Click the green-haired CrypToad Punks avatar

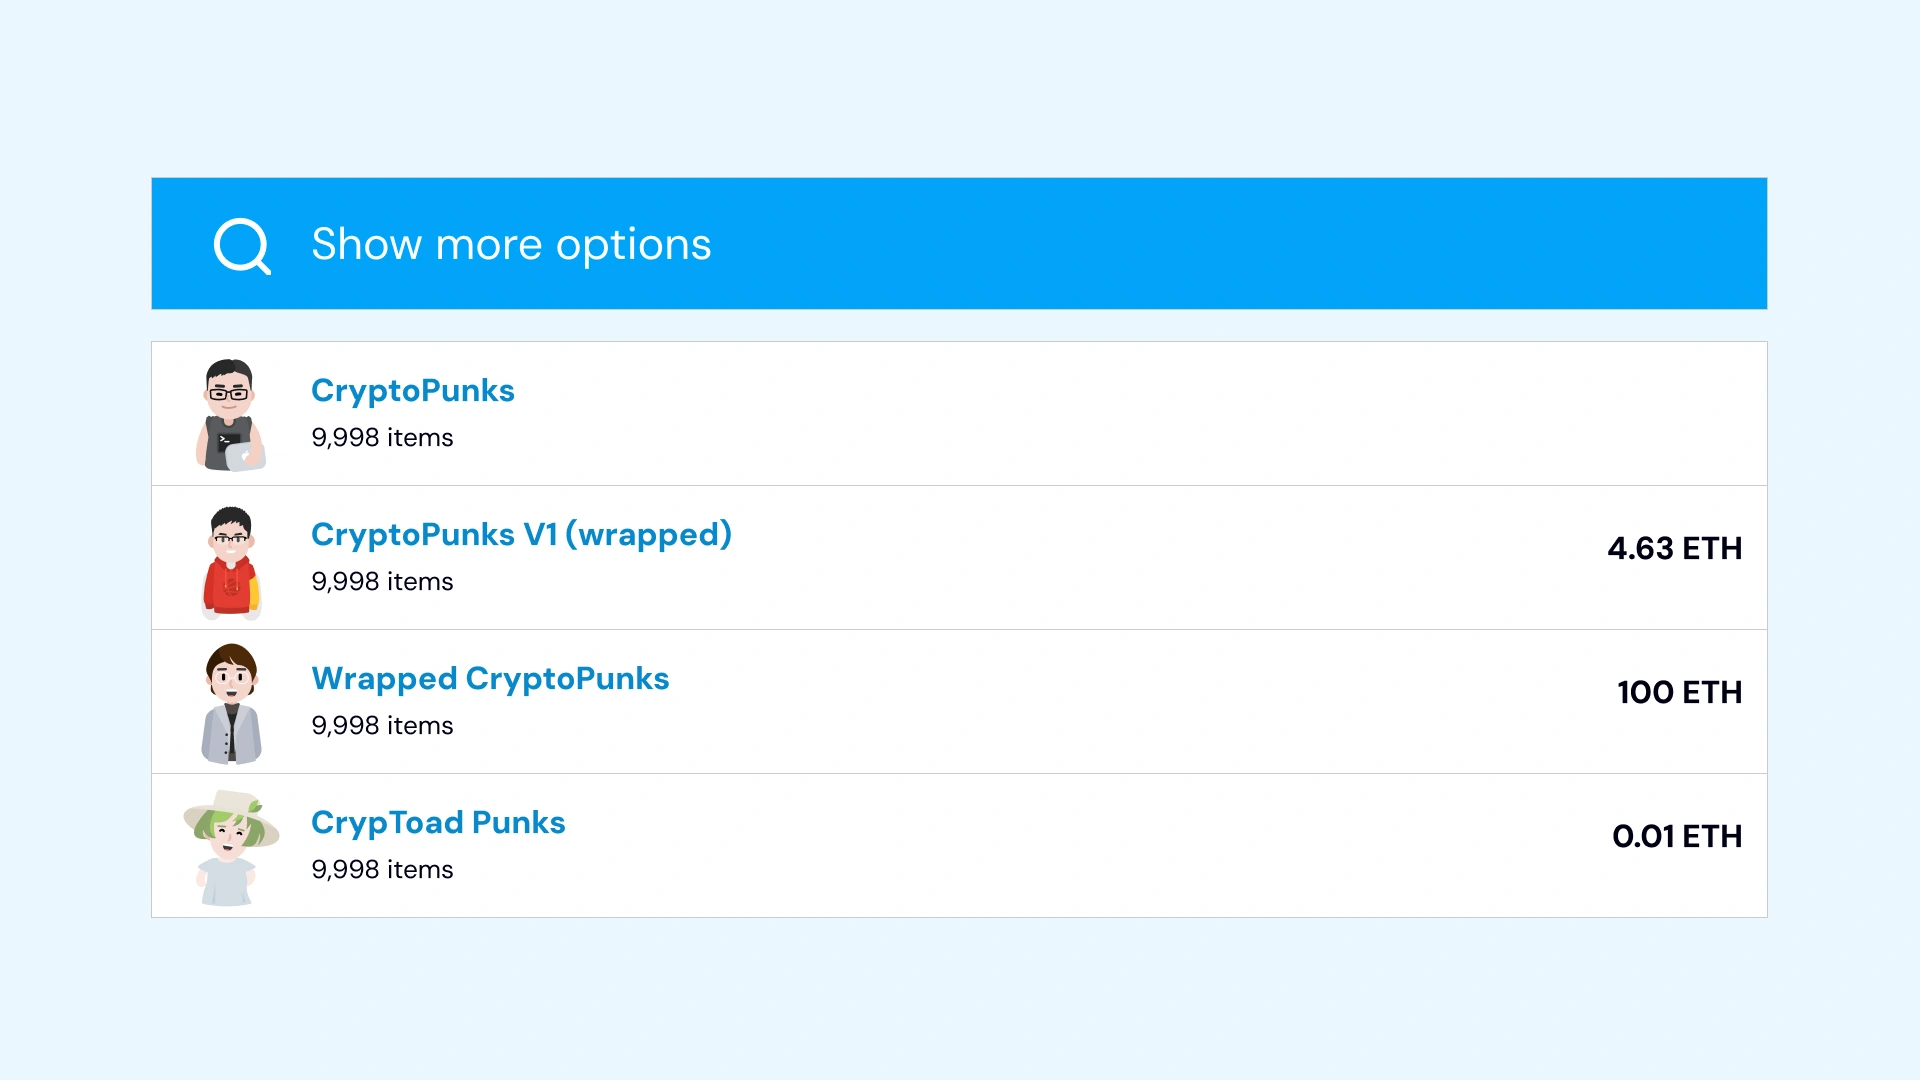coord(230,848)
